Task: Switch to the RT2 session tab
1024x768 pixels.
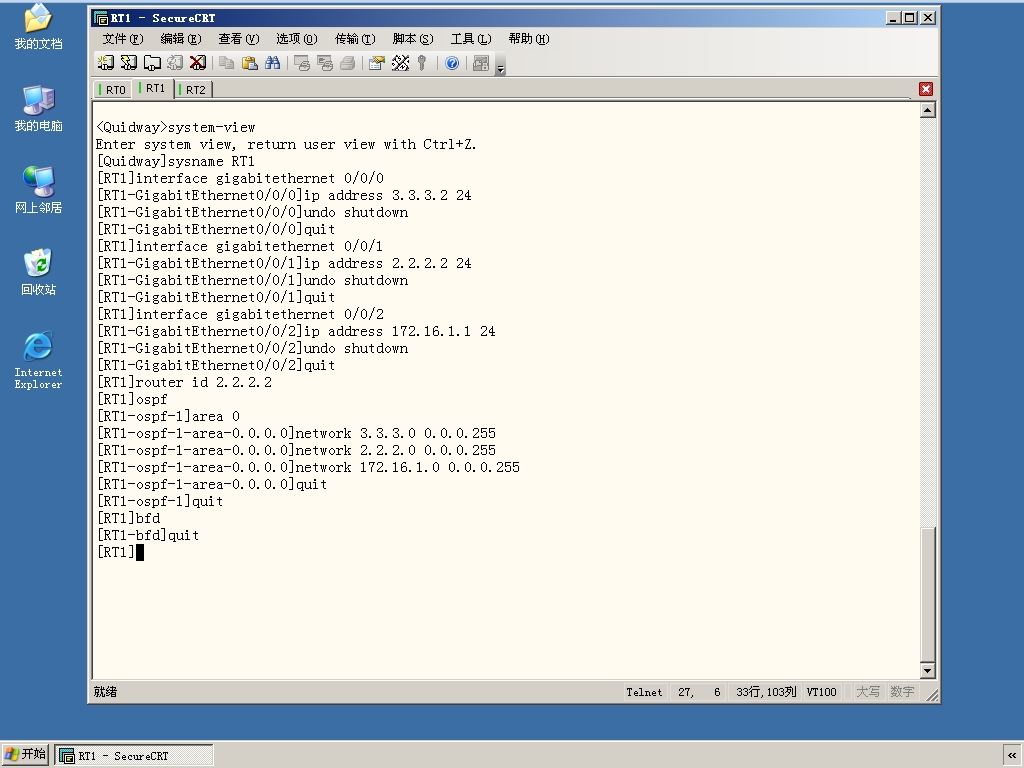Action: click(x=195, y=89)
